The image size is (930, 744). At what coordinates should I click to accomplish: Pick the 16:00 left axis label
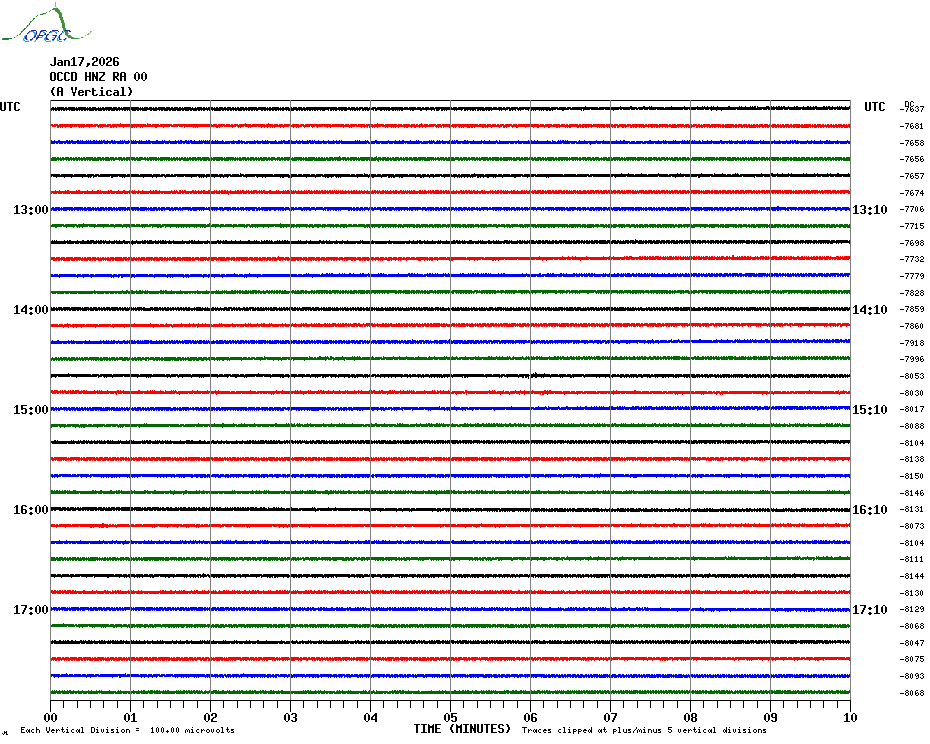click(30, 510)
